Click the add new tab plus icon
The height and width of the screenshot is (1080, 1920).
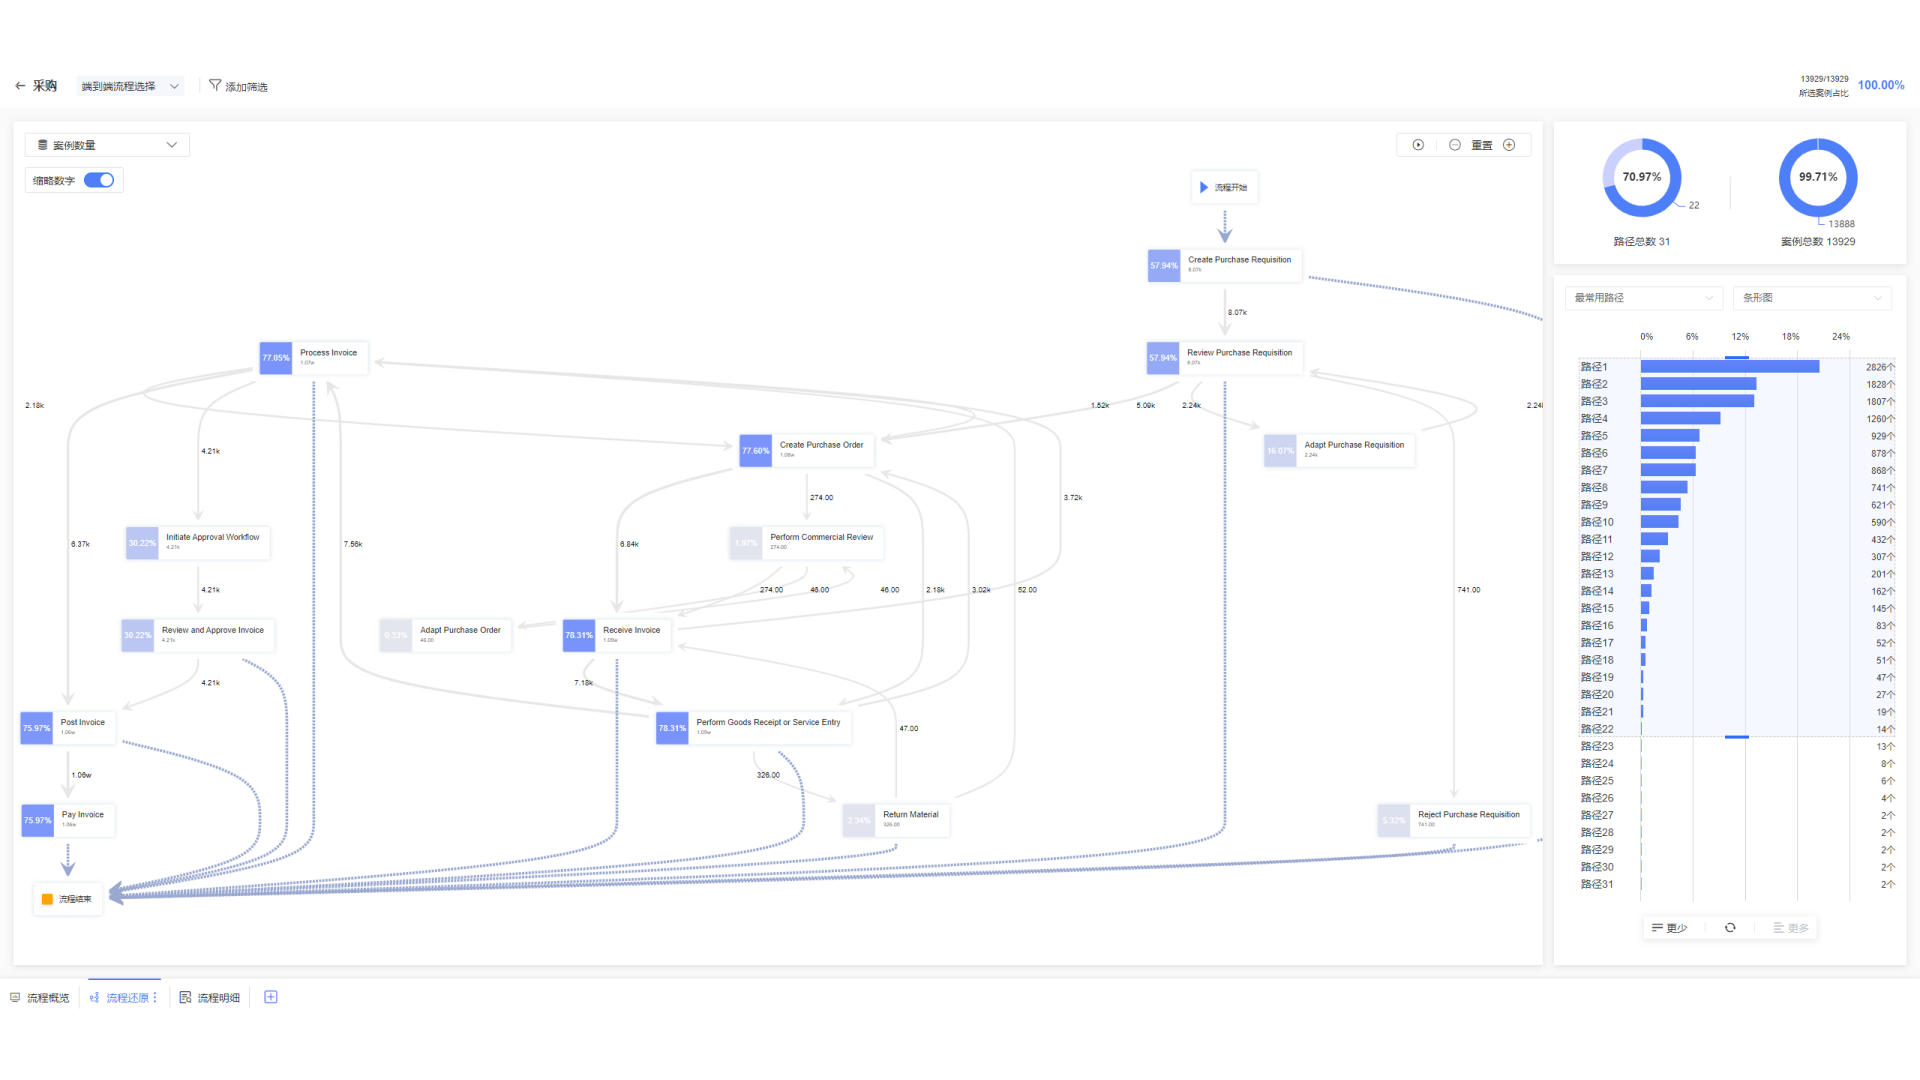pyautogui.click(x=270, y=997)
